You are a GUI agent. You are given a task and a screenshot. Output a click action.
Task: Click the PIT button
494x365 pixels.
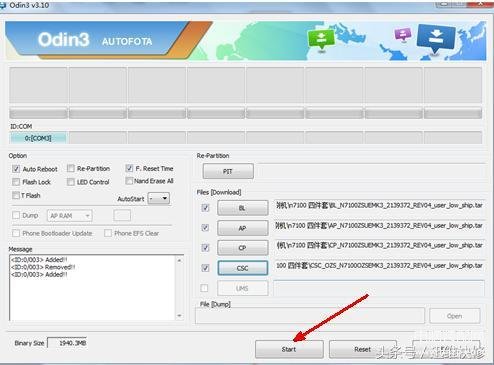point(228,171)
